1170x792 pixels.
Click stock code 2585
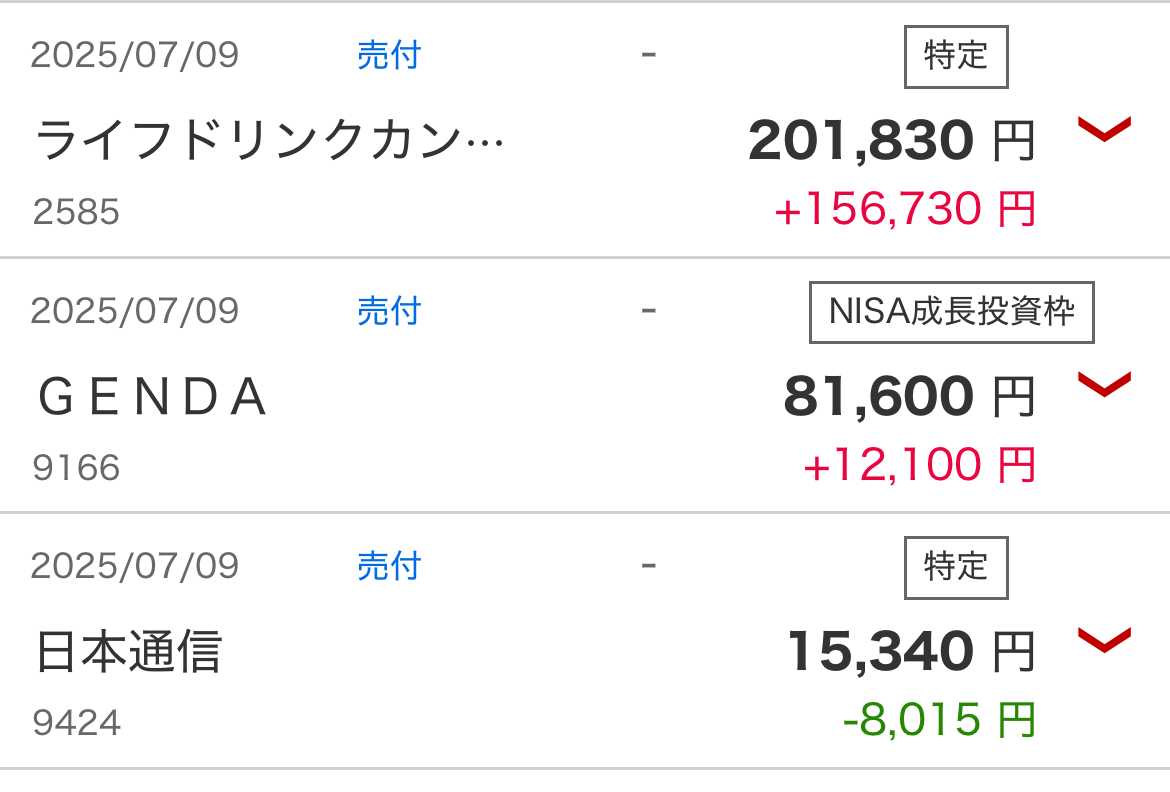point(76,212)
